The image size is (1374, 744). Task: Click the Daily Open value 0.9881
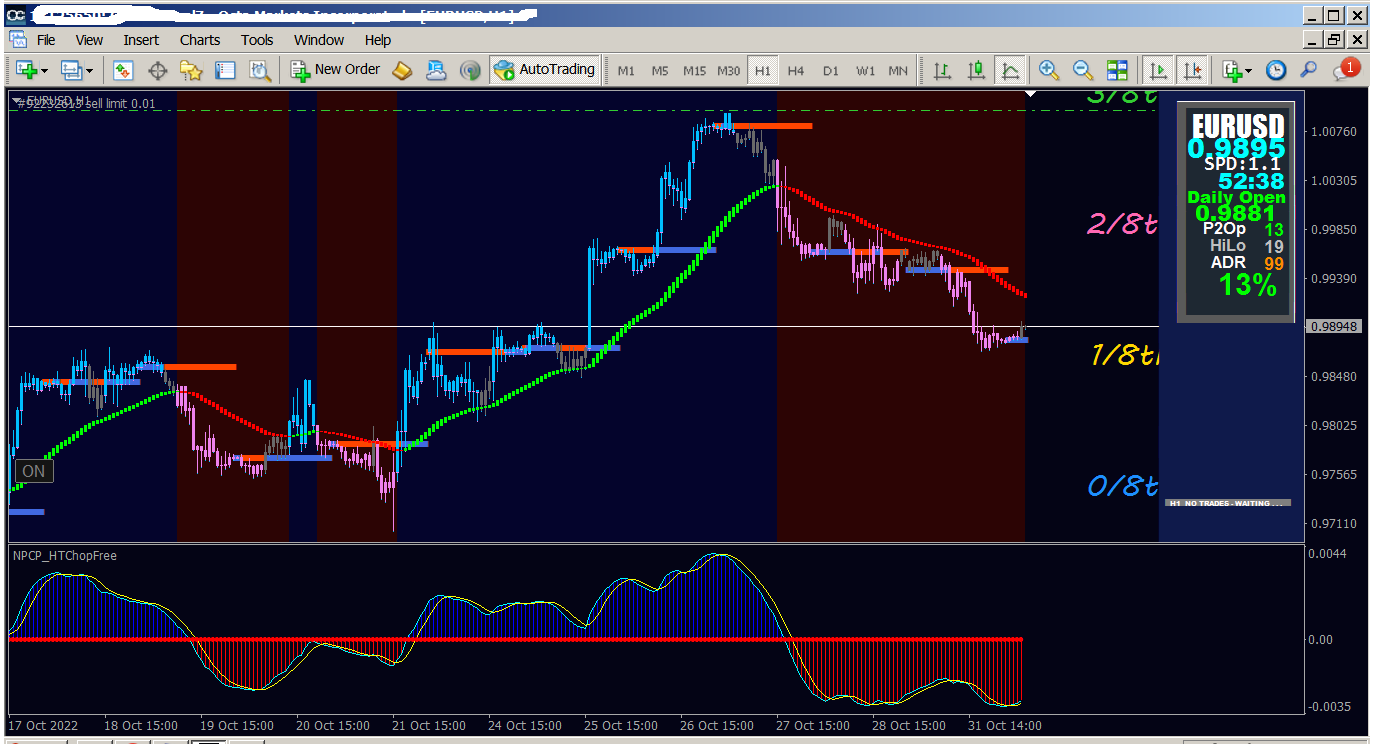click(x=1235, y=213)
